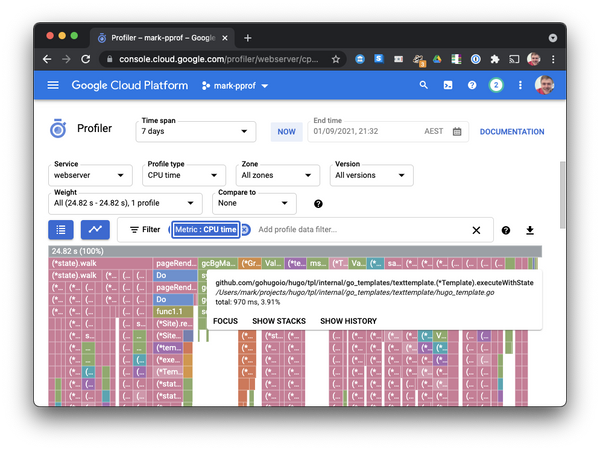600x451 pixels.
Task: Open the calendar picker for End time
Action: [457, 132]
